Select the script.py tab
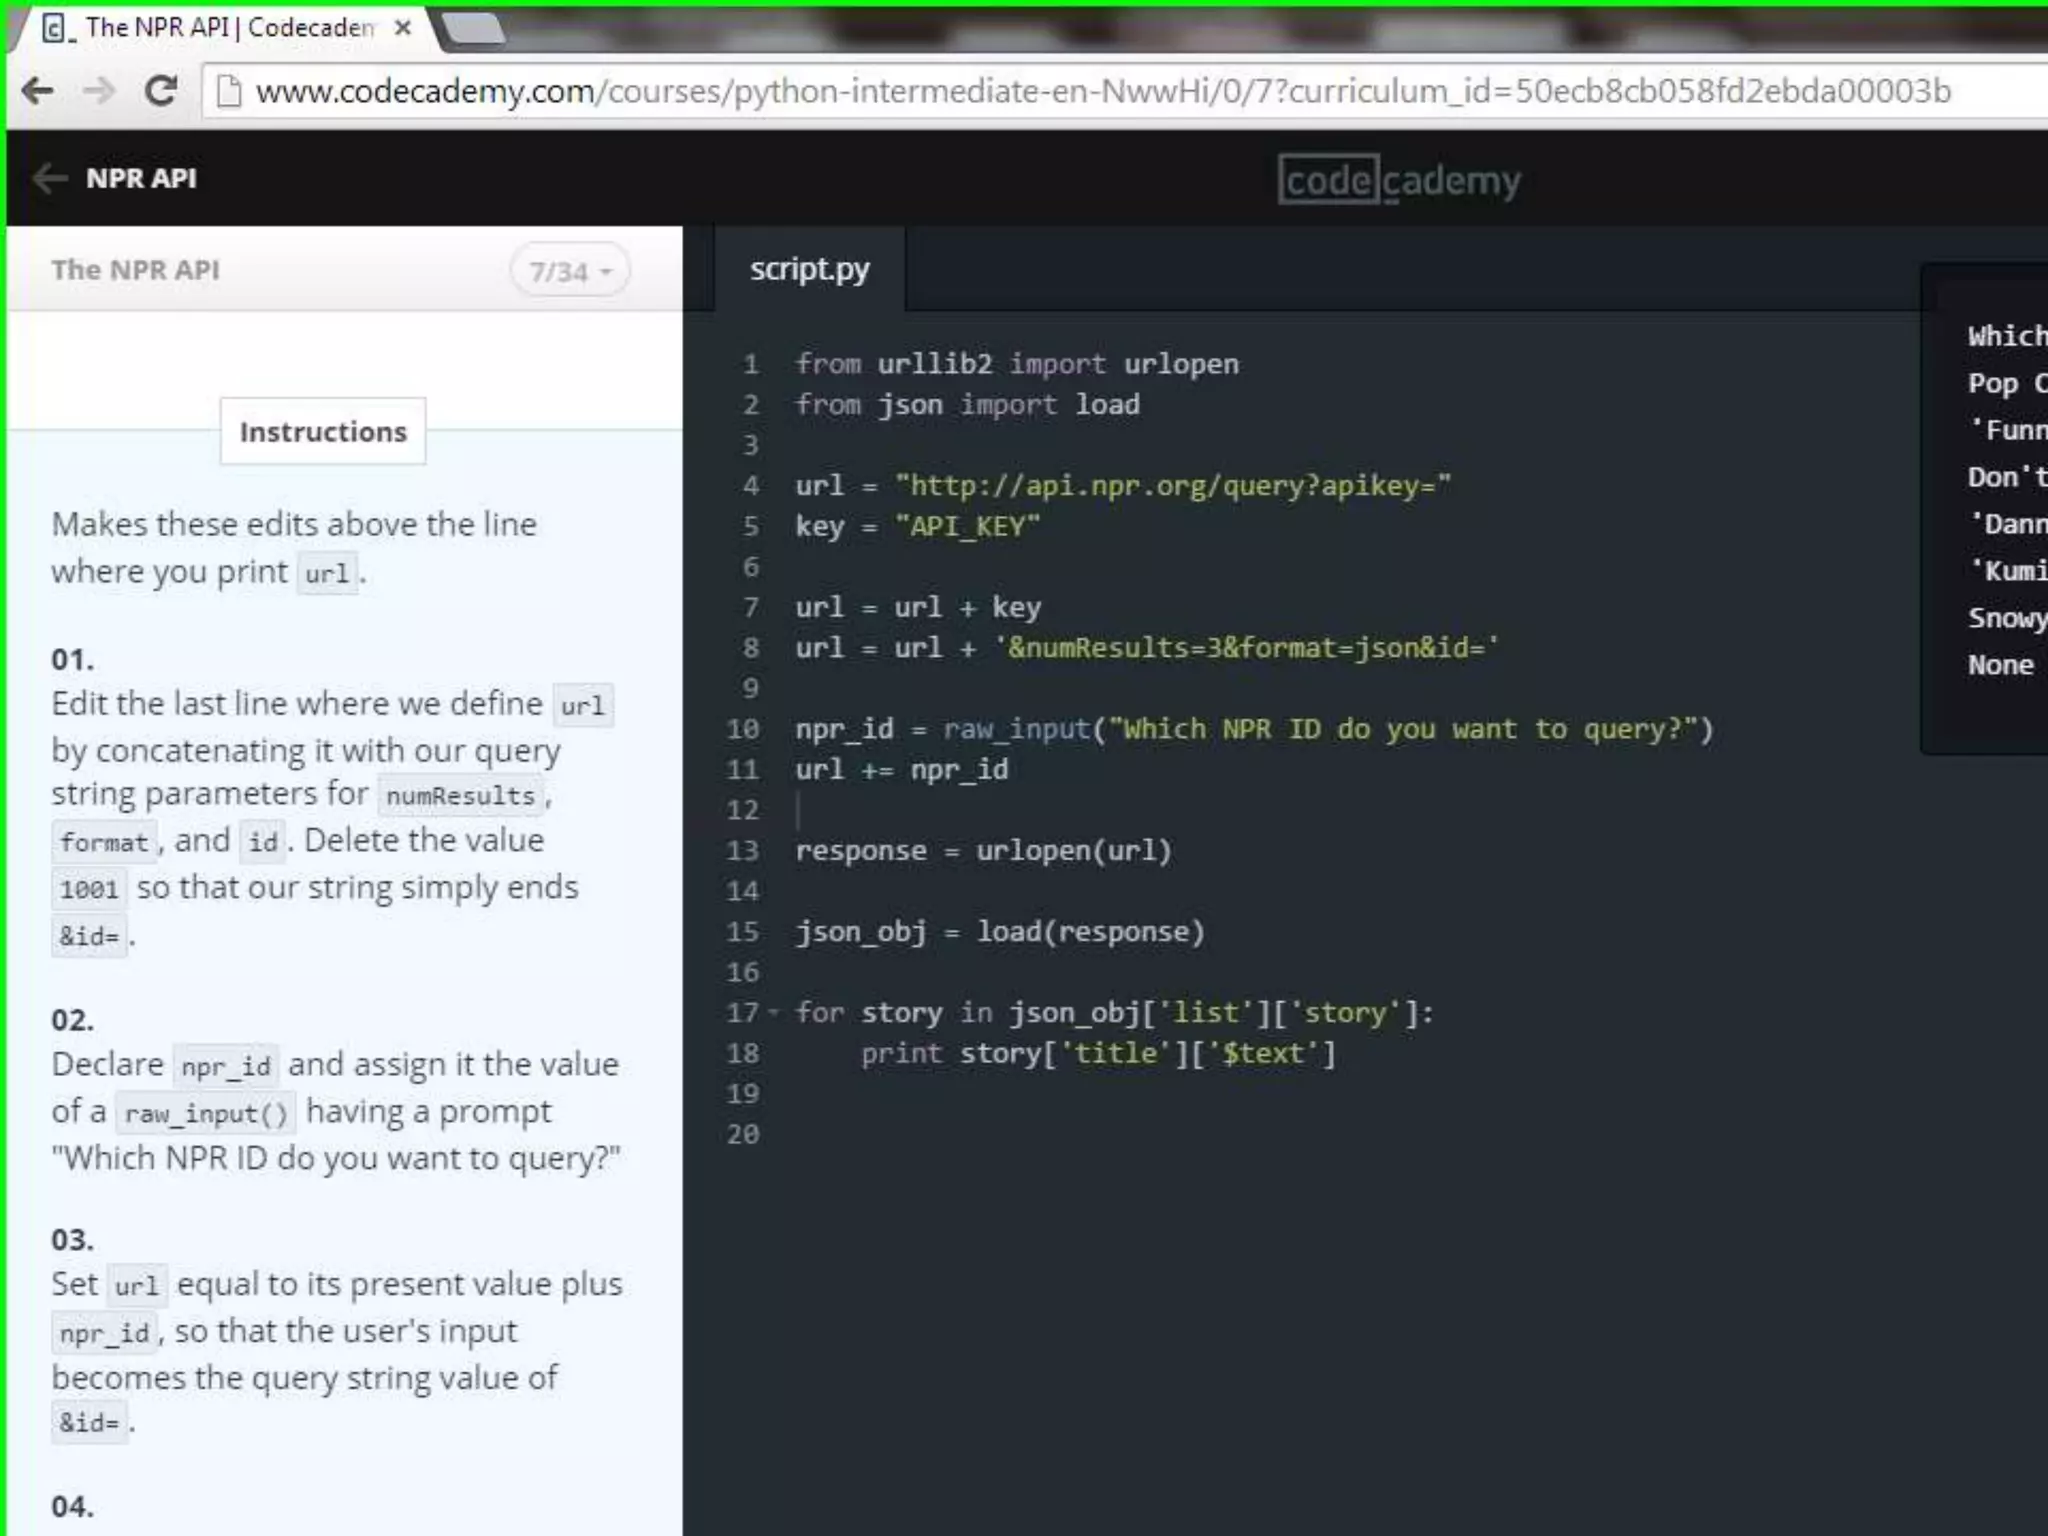The width and height of the screenshot is (2048, 1536). click(x=810, y=269)
